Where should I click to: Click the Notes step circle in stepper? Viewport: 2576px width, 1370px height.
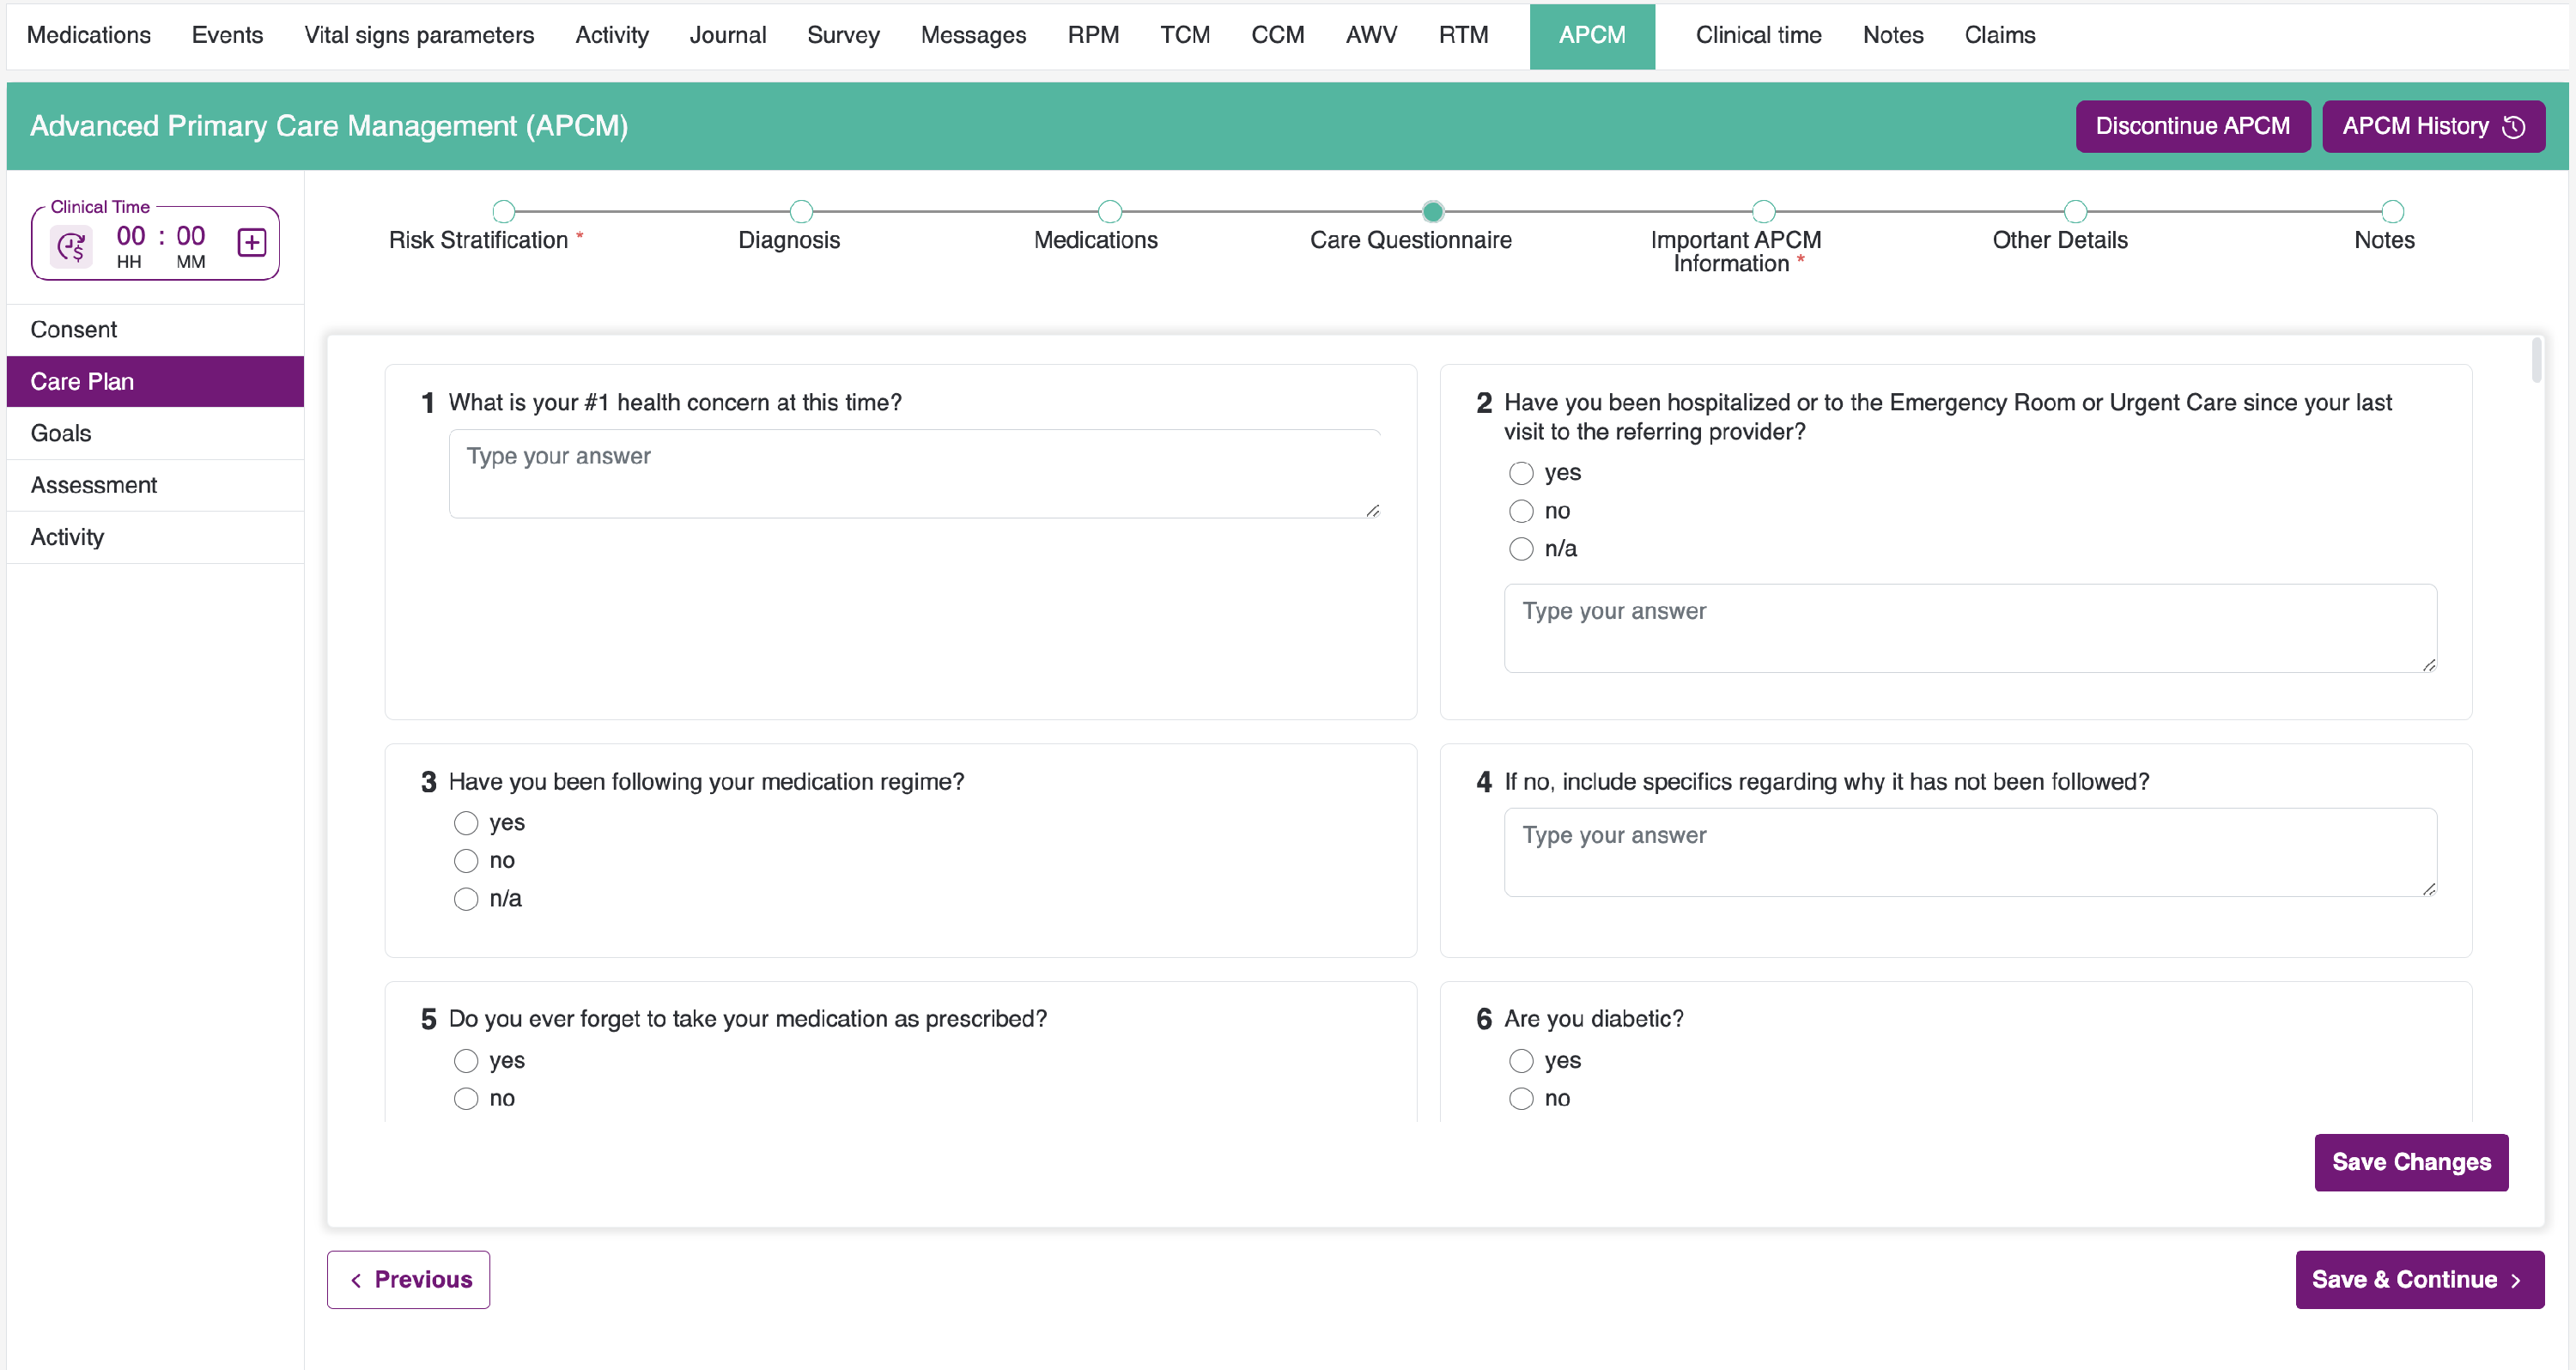(x=2392, y=212)
